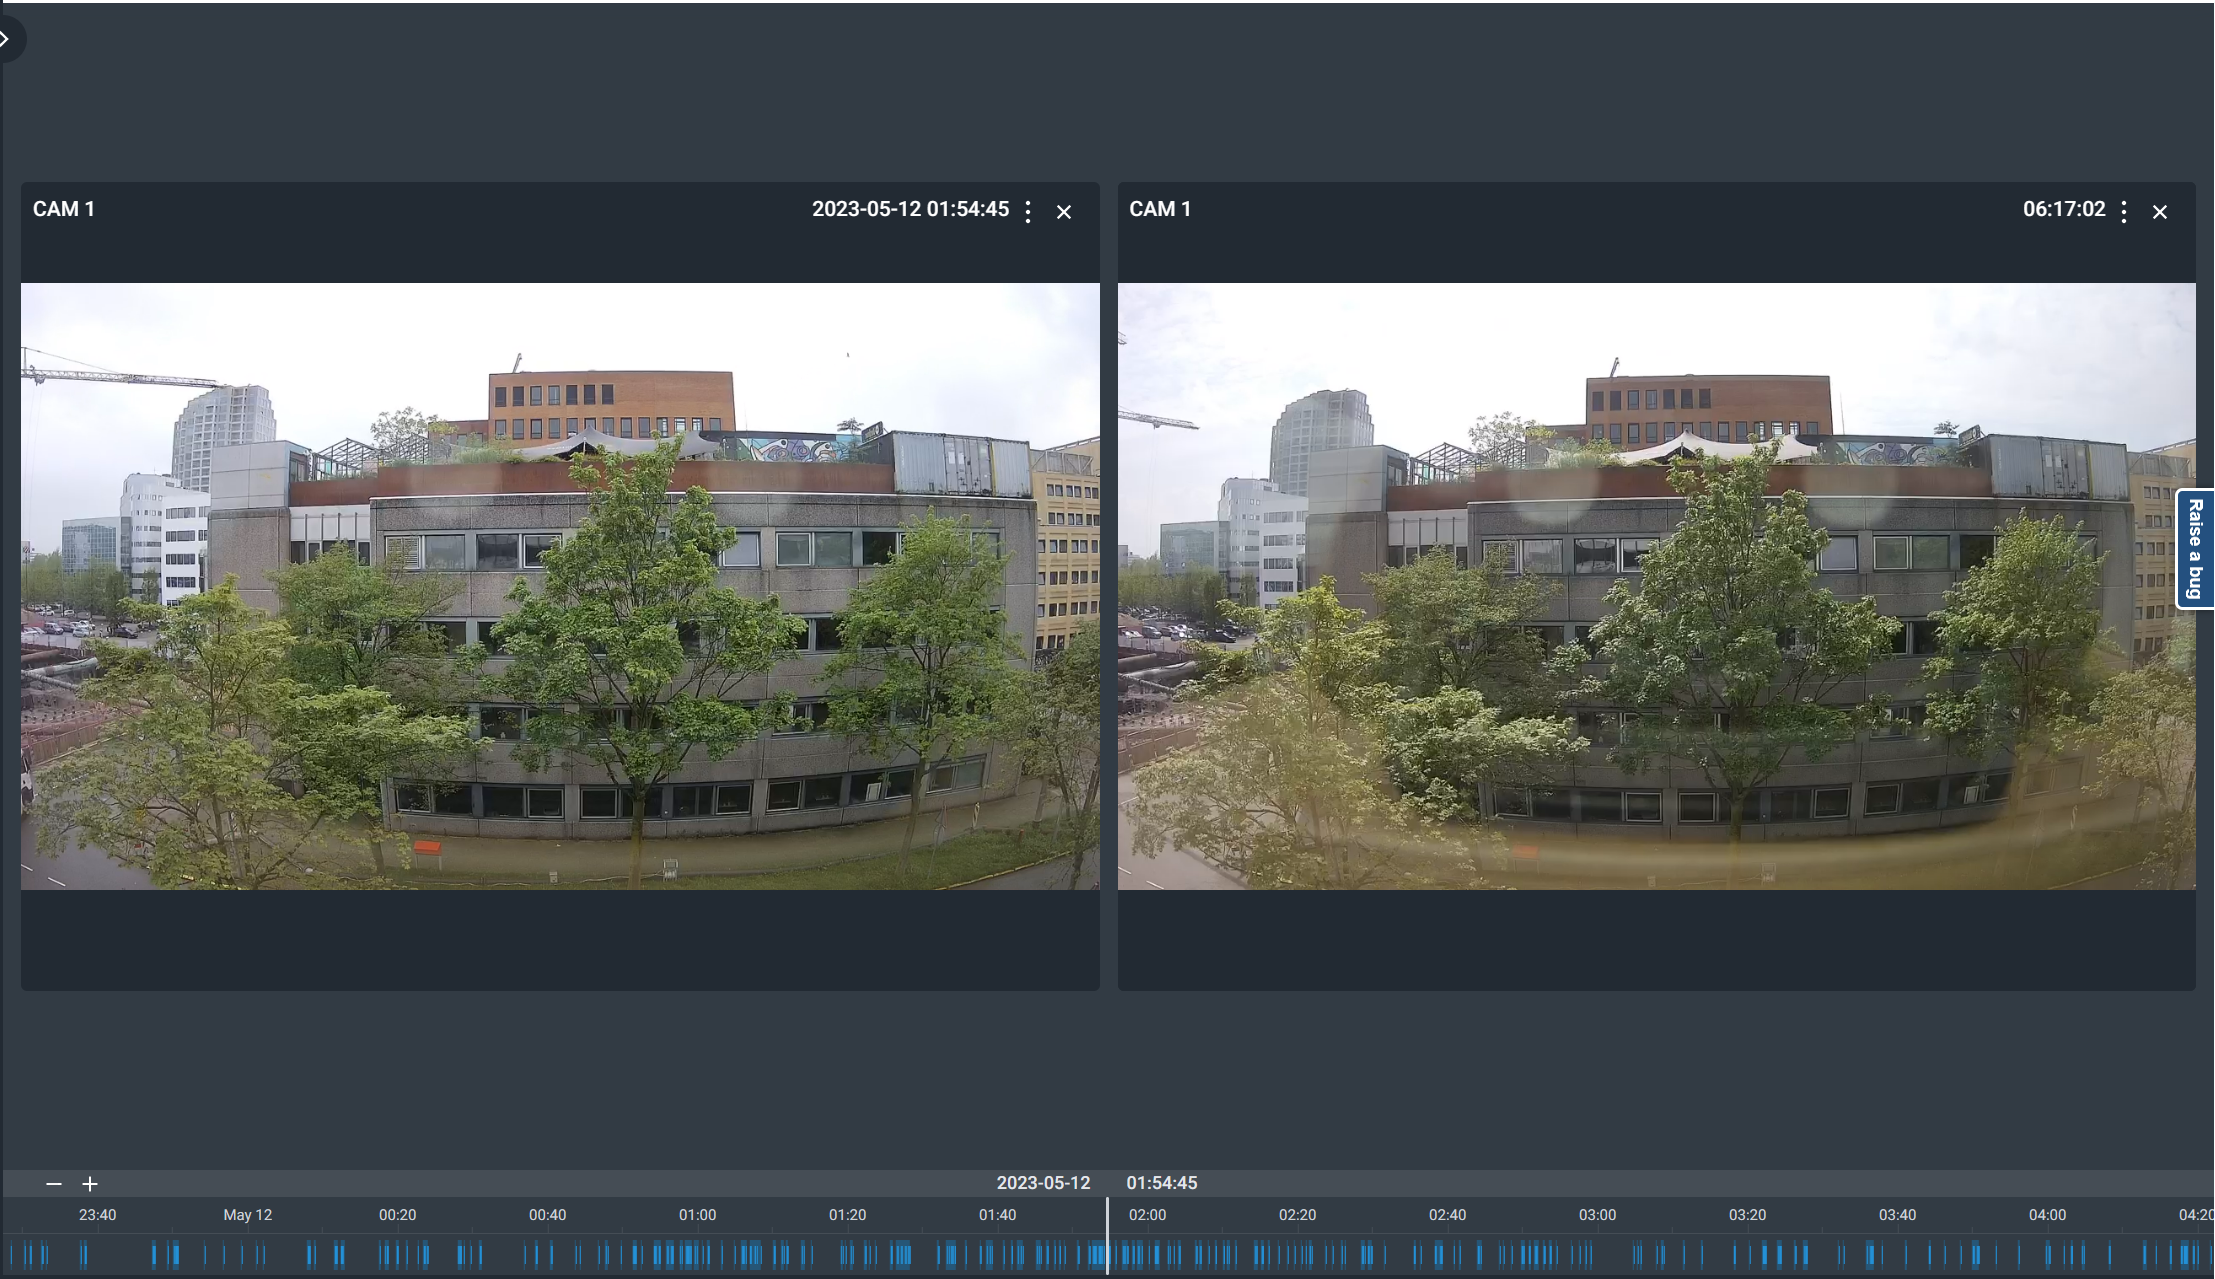2215x1279 pixels.
Task: Zoom in the timeline with plus icon
Action: 90,1184
